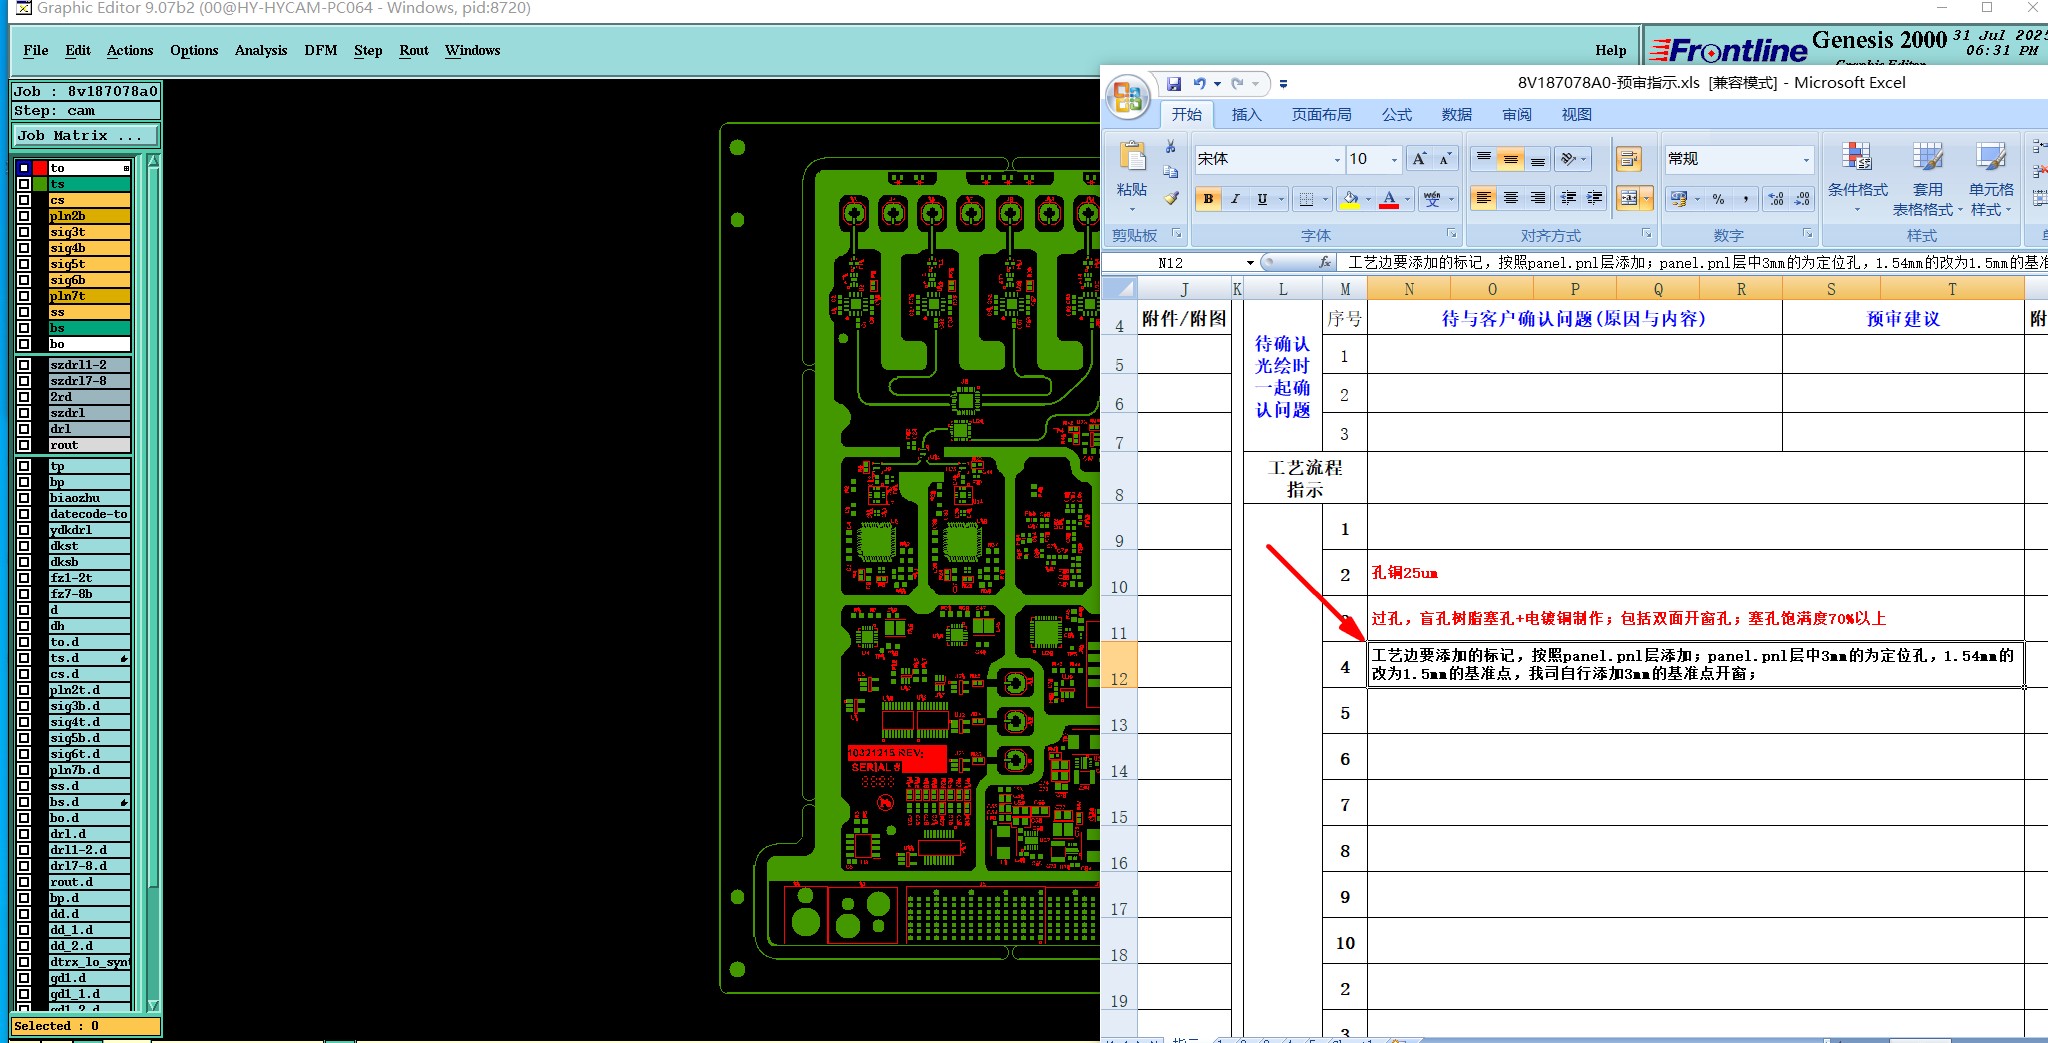Open the DFM menu in Genesis
This screenshot has height=1043, width=2048.
[x=321, y=50]
